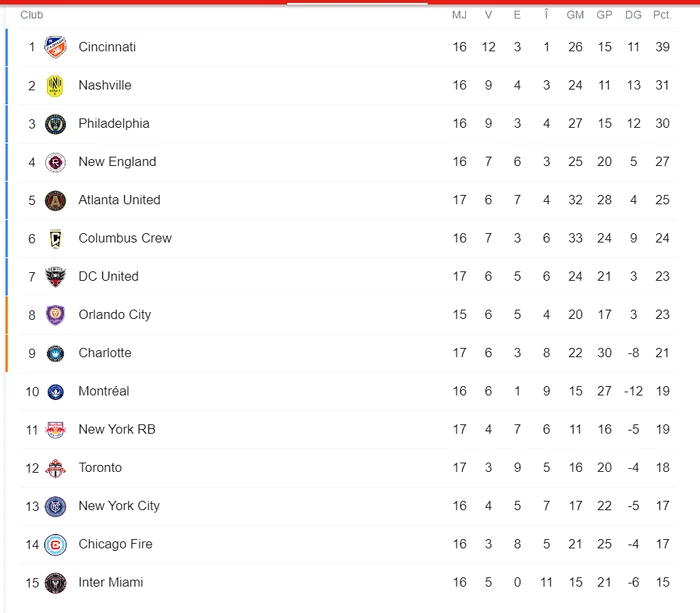The image size is (700, 613).
Task: Click the Inter Miami crest
Action: [x=55, y=583]
